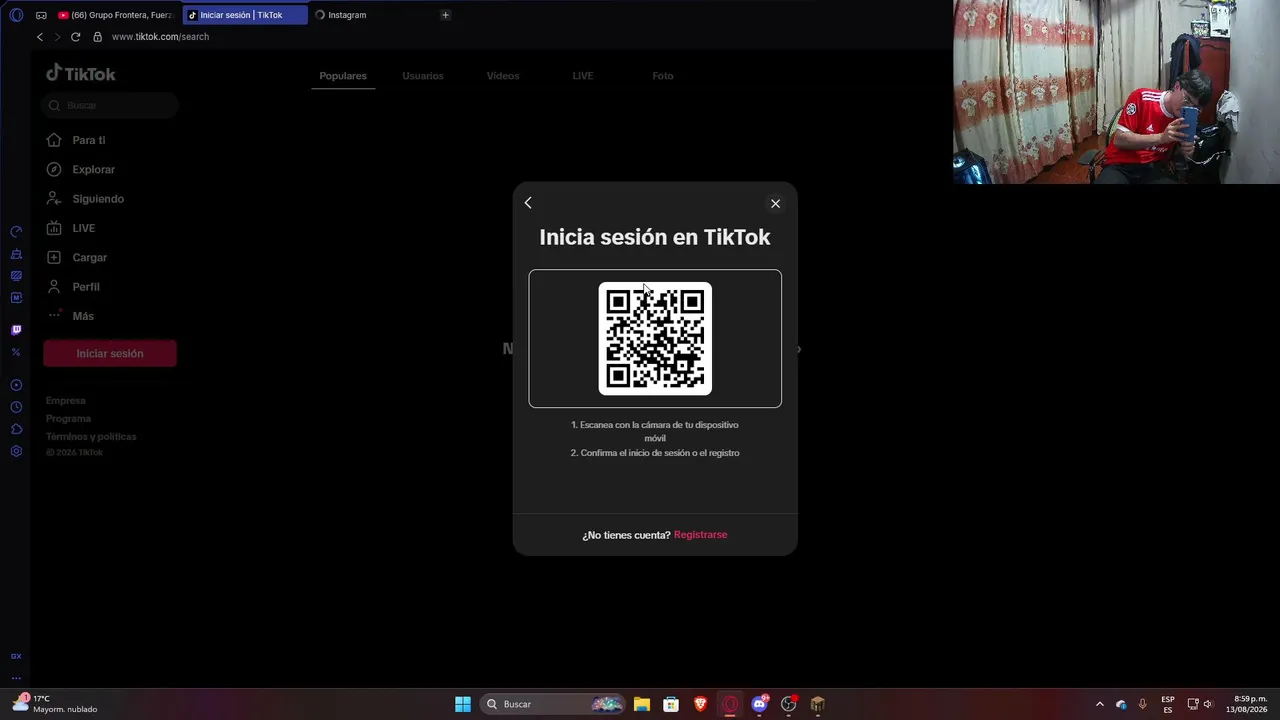The width and height of the screenshot is (1280, 720).
Task: Go back in the TikTok login dialog
Action: pyautogui.click(x=528, y=203)
